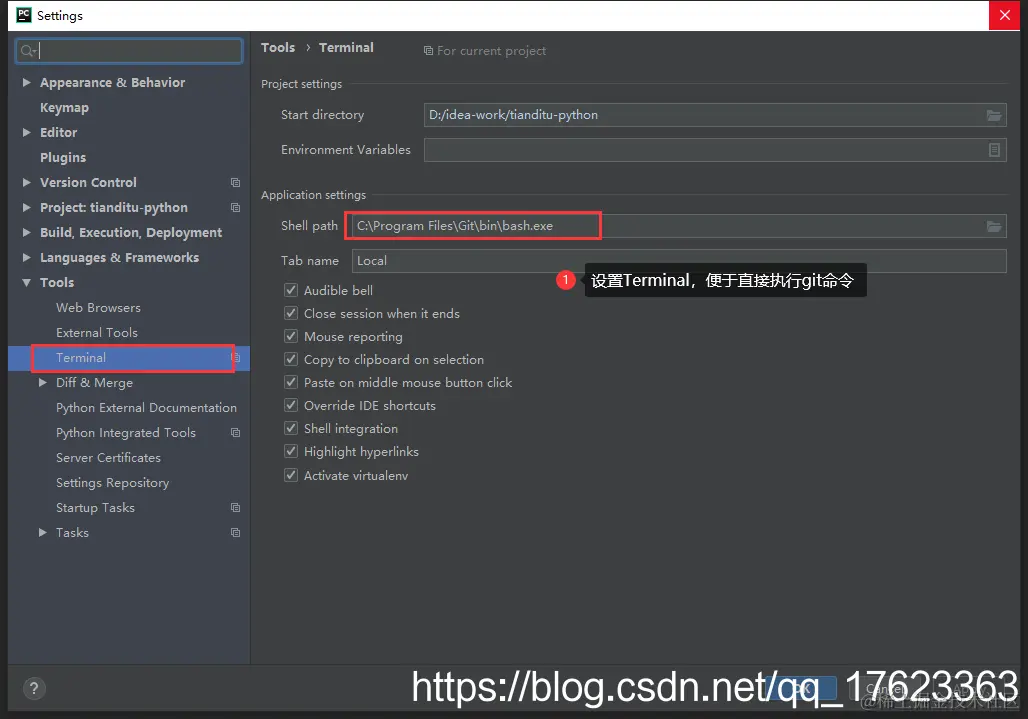This screenshot has width=1028, height=719.
Task: Select Editor category label
Action: pos(58,132)
